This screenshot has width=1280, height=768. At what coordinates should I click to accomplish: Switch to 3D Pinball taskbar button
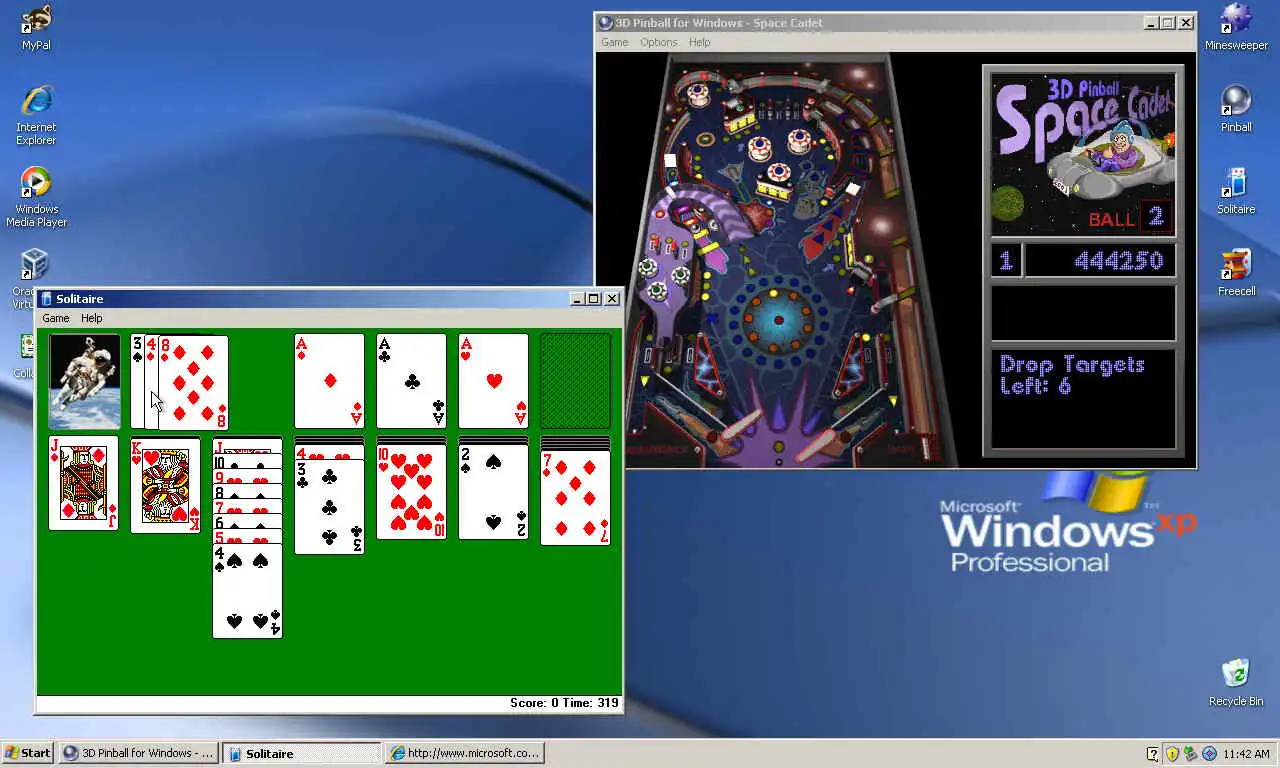138,753
